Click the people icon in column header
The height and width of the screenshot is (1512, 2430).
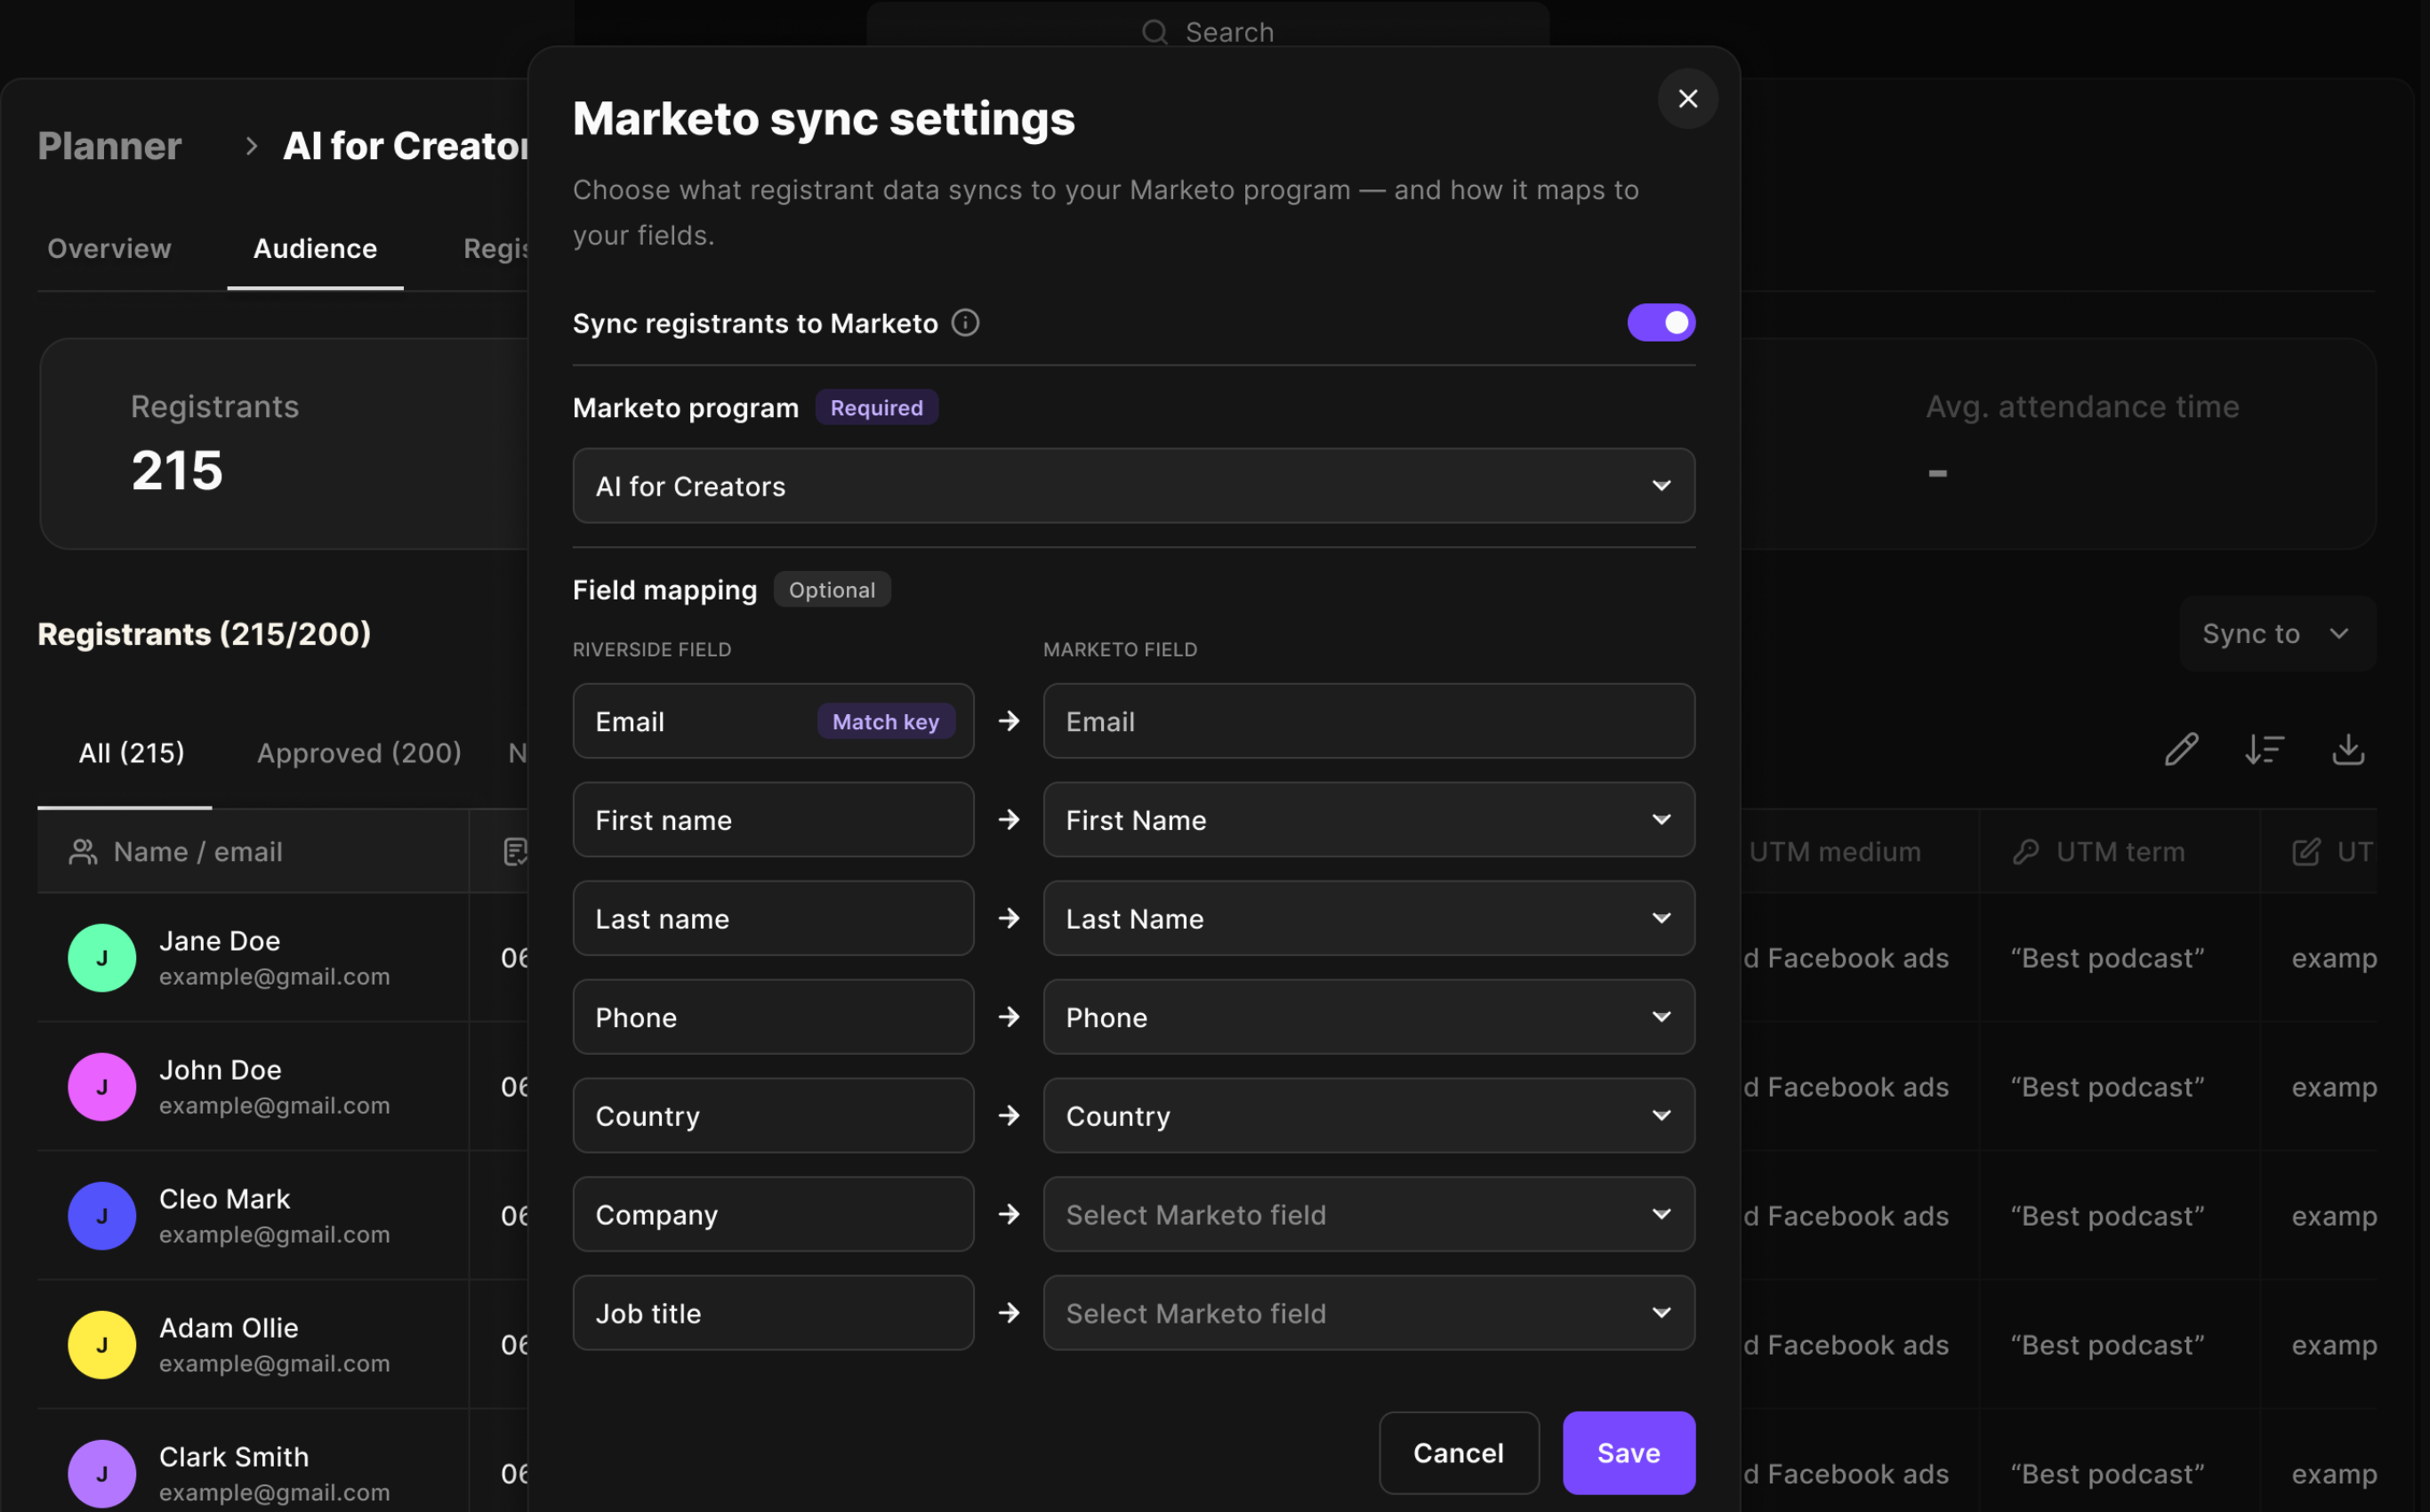[83, 852]
